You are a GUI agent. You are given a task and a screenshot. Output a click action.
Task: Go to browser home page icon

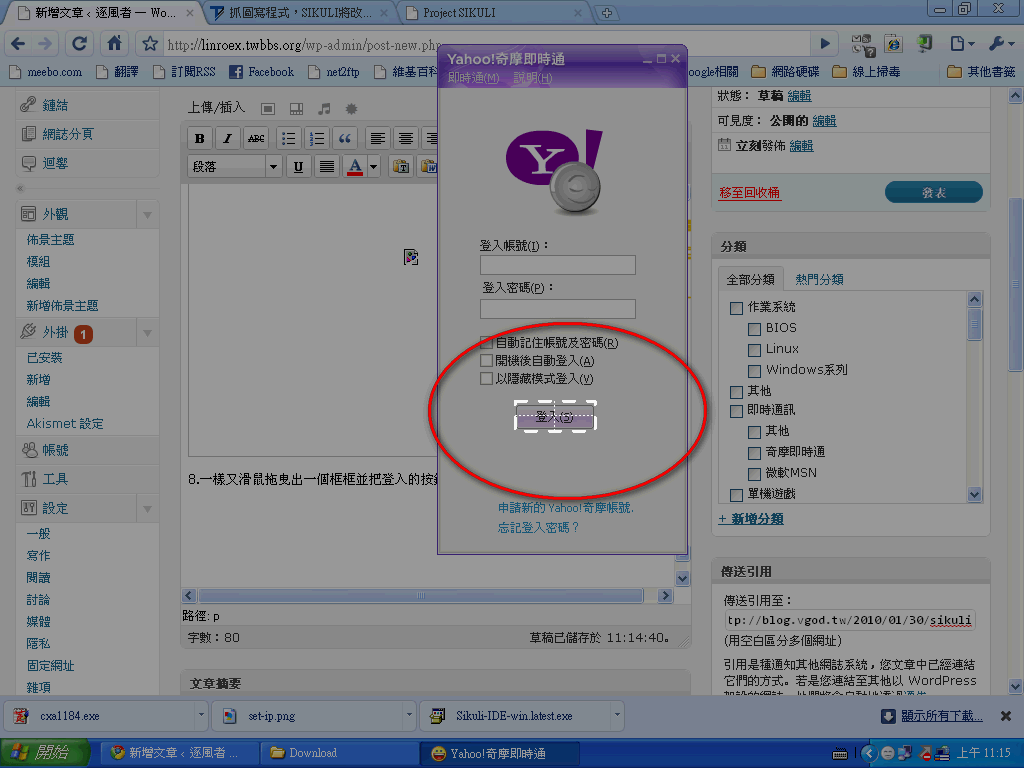[114, 43]
